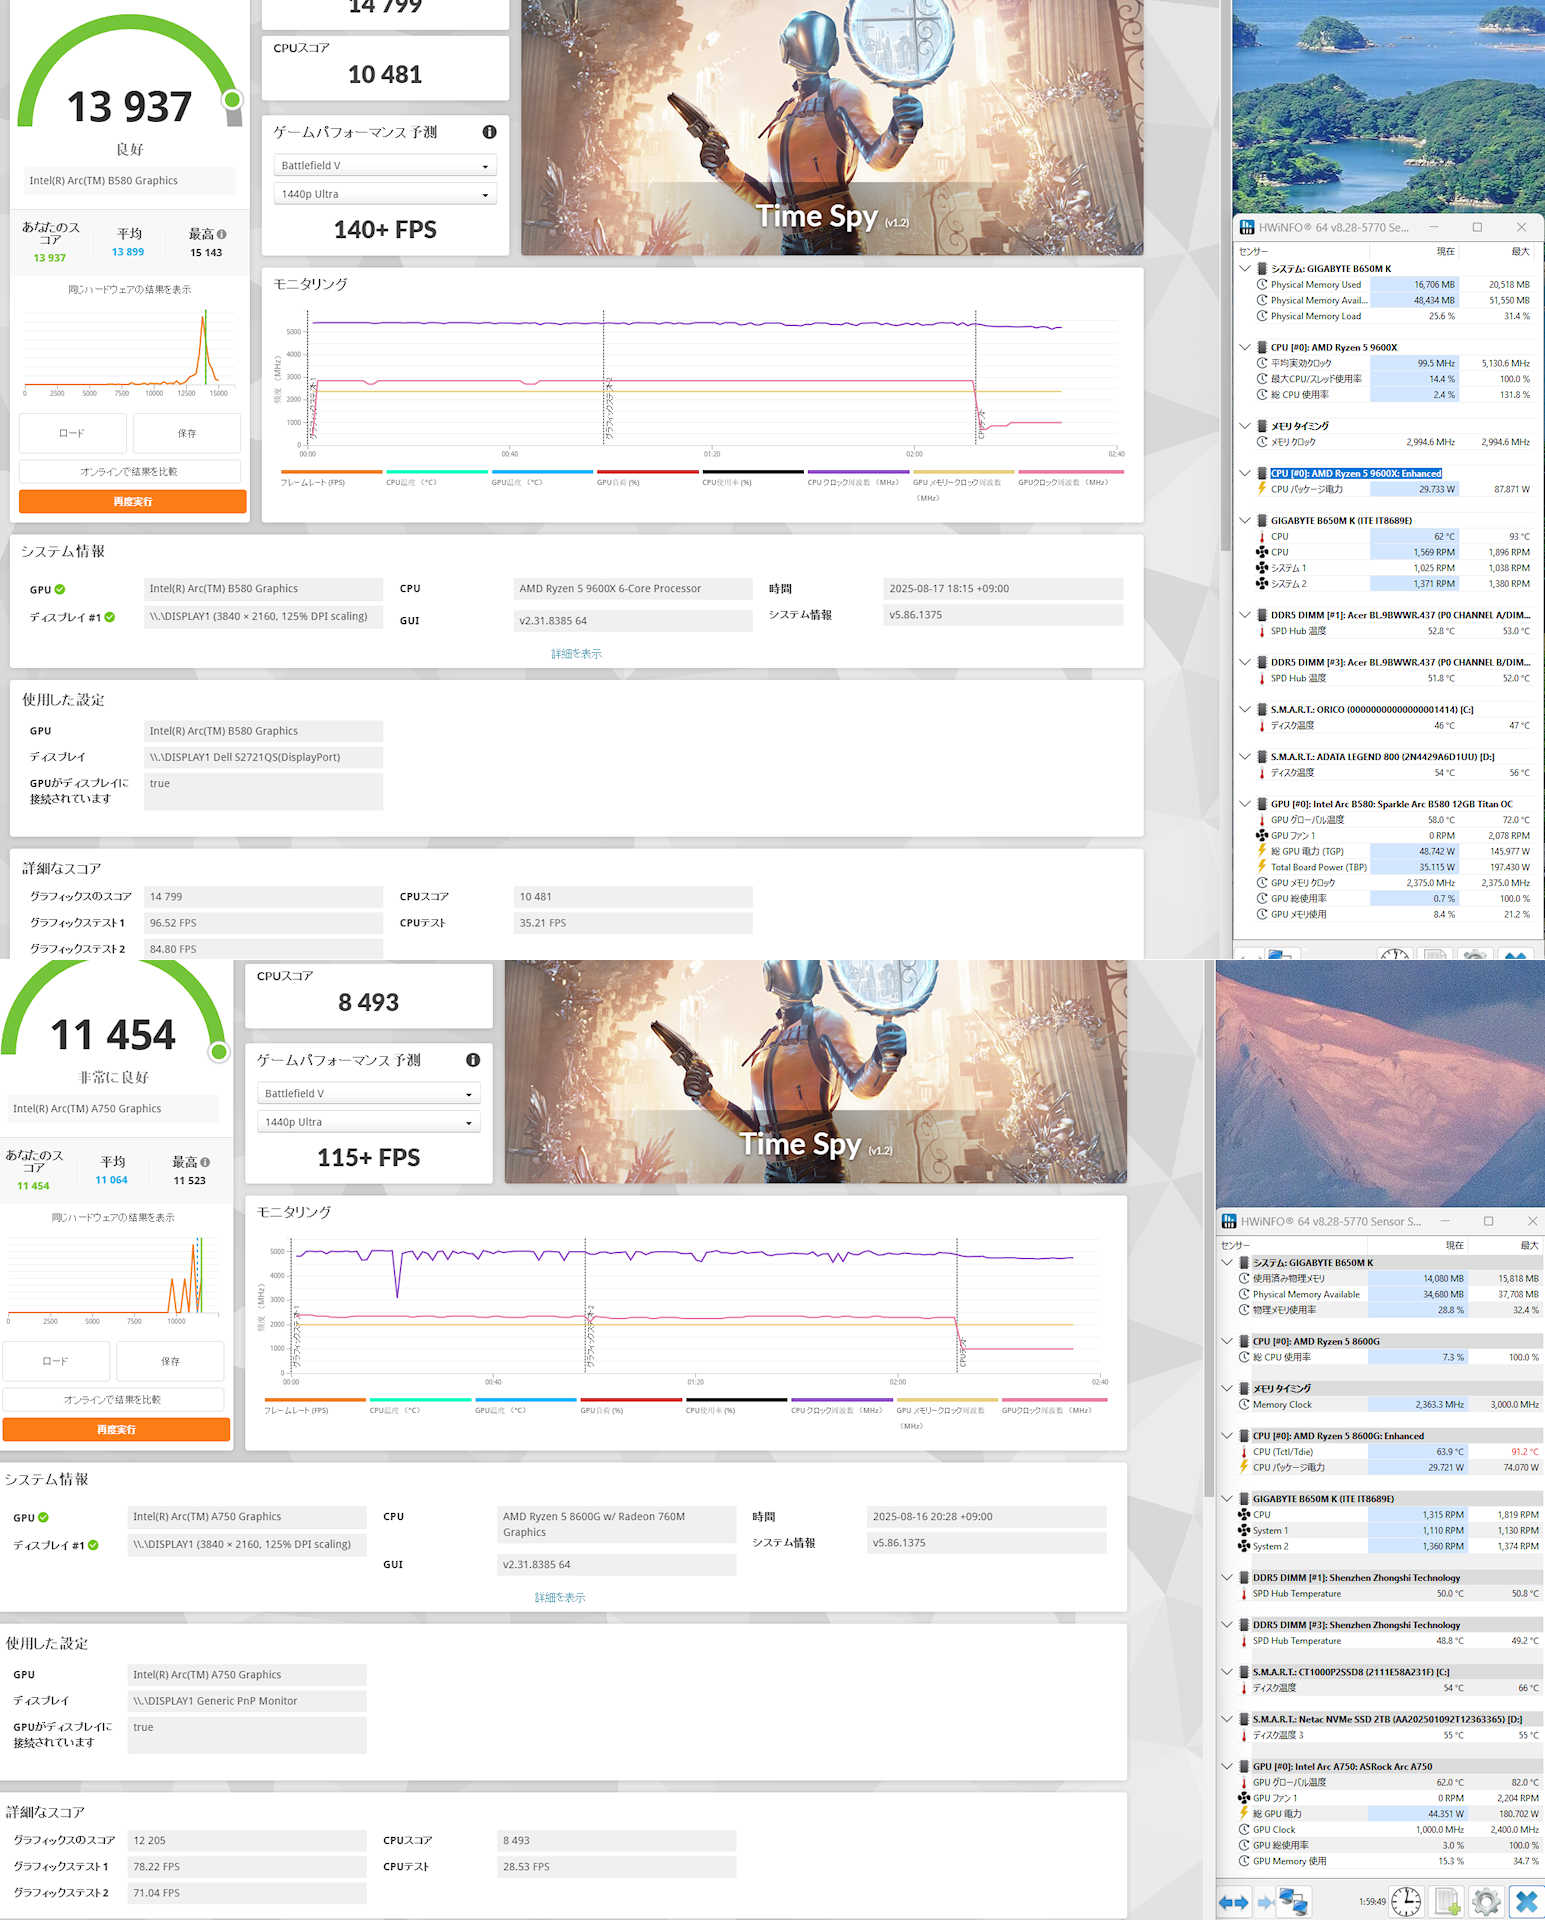Screen dimensions: 1545x1920
Task: Click the 現在 column header in A750 HWiNFO window
Action: click(1419, 1245)
